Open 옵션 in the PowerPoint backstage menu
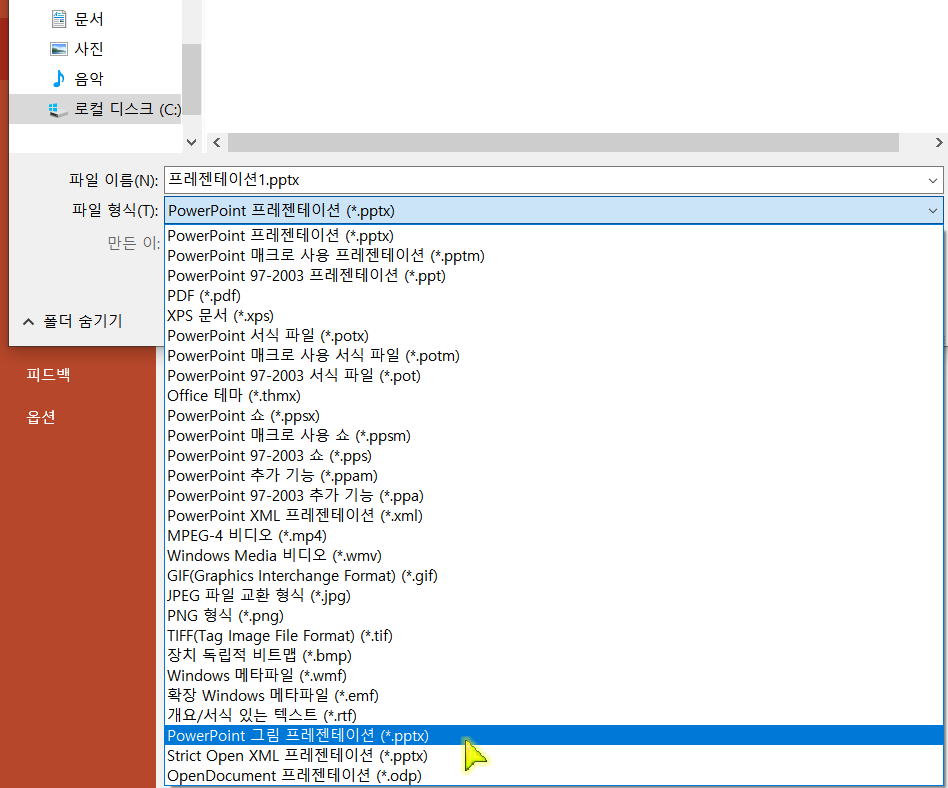 (41, 417)
